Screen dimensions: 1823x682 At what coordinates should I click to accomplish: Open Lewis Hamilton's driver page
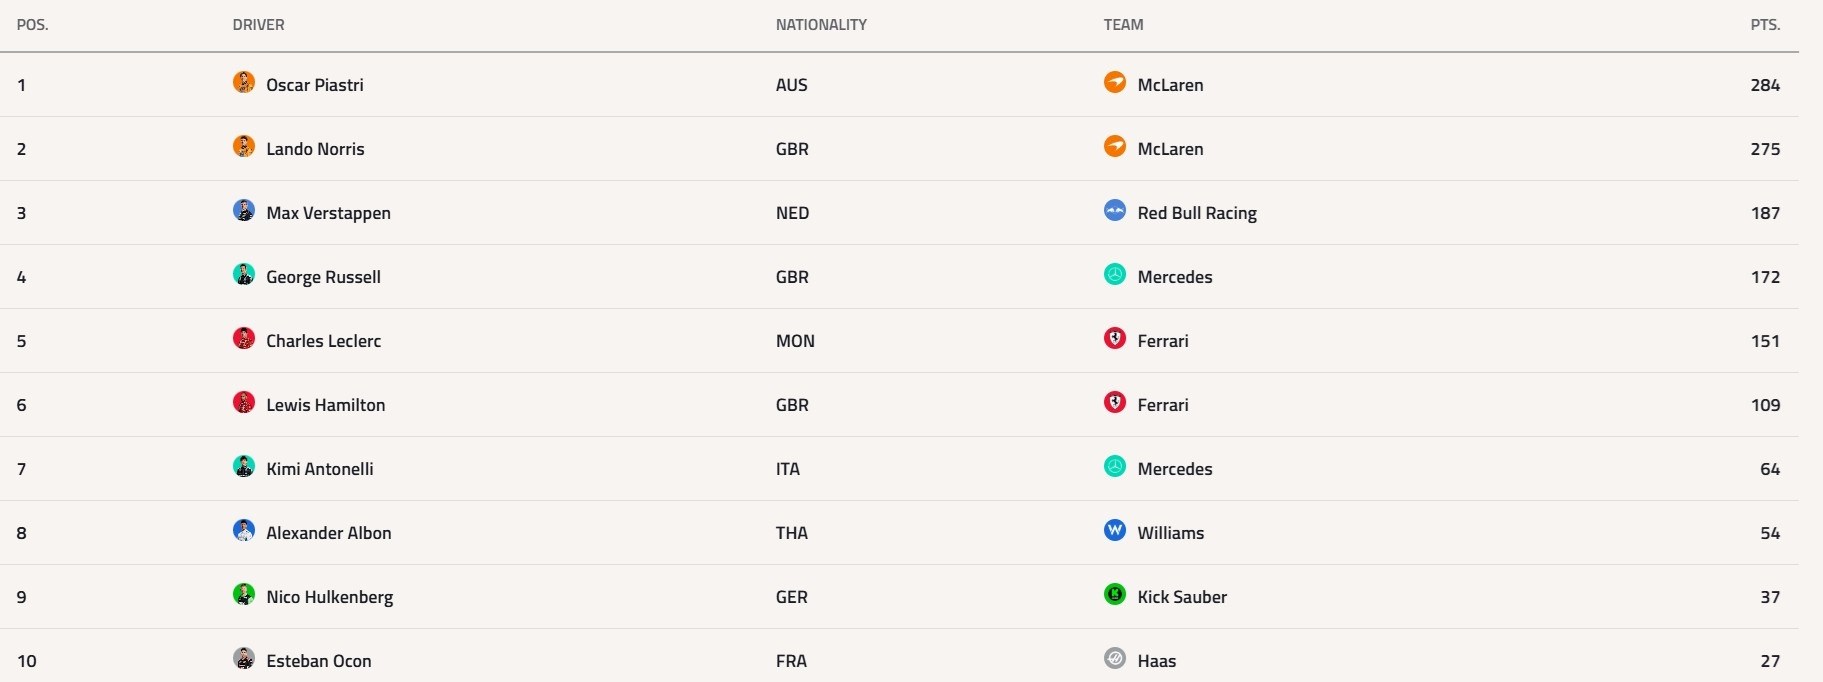(326, 405)
